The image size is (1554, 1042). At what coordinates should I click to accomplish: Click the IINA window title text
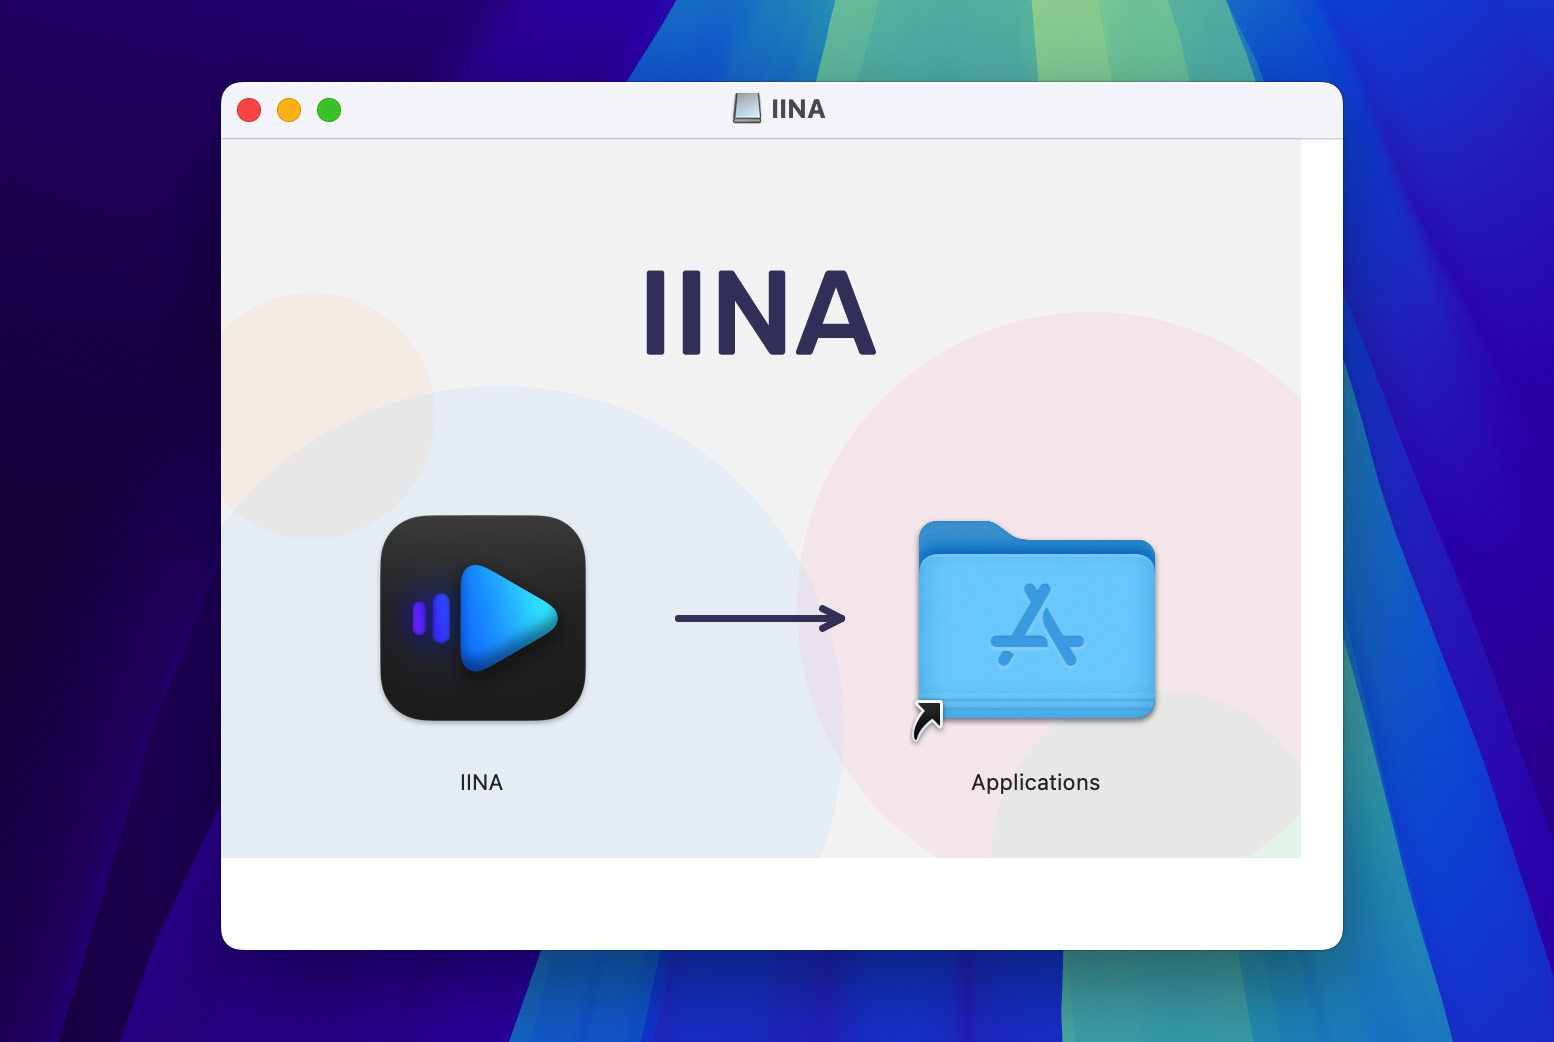click(x=798, y=109)
